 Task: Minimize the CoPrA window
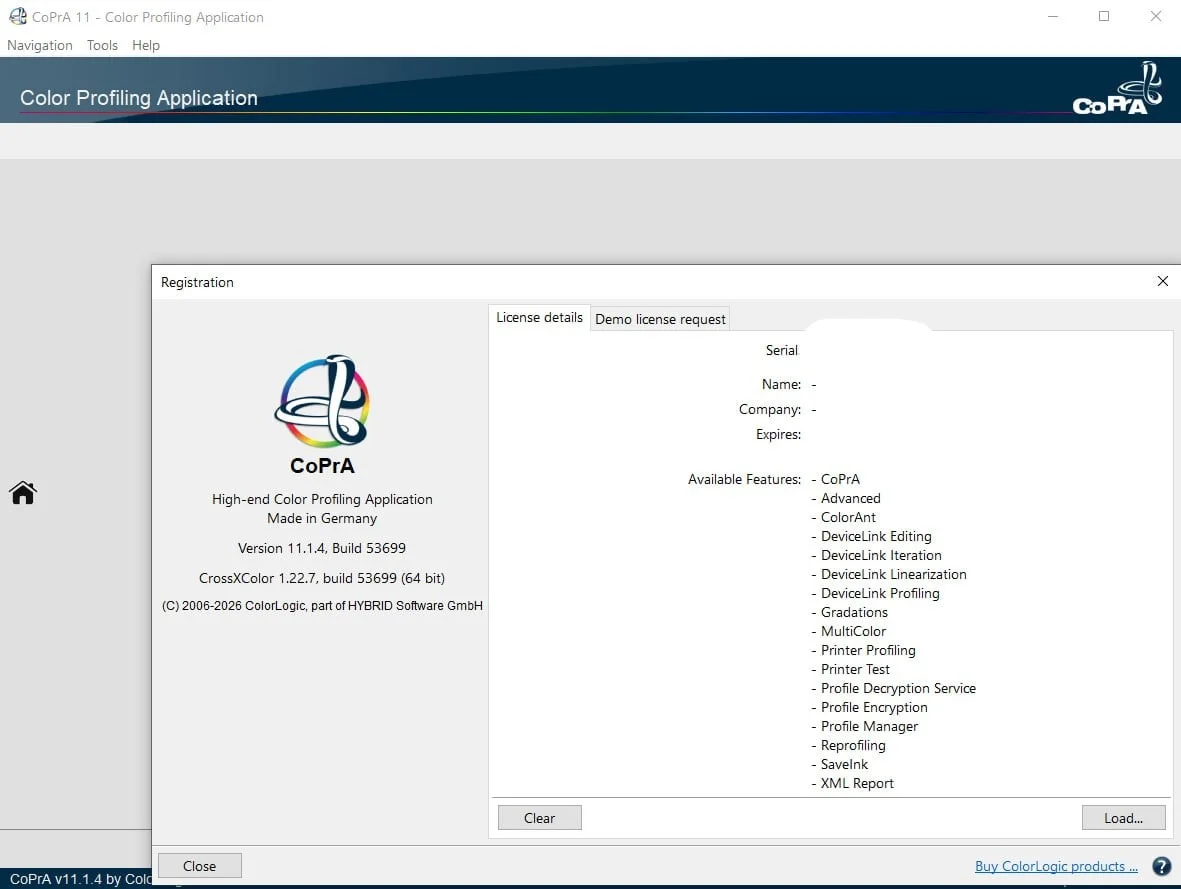1053,16
